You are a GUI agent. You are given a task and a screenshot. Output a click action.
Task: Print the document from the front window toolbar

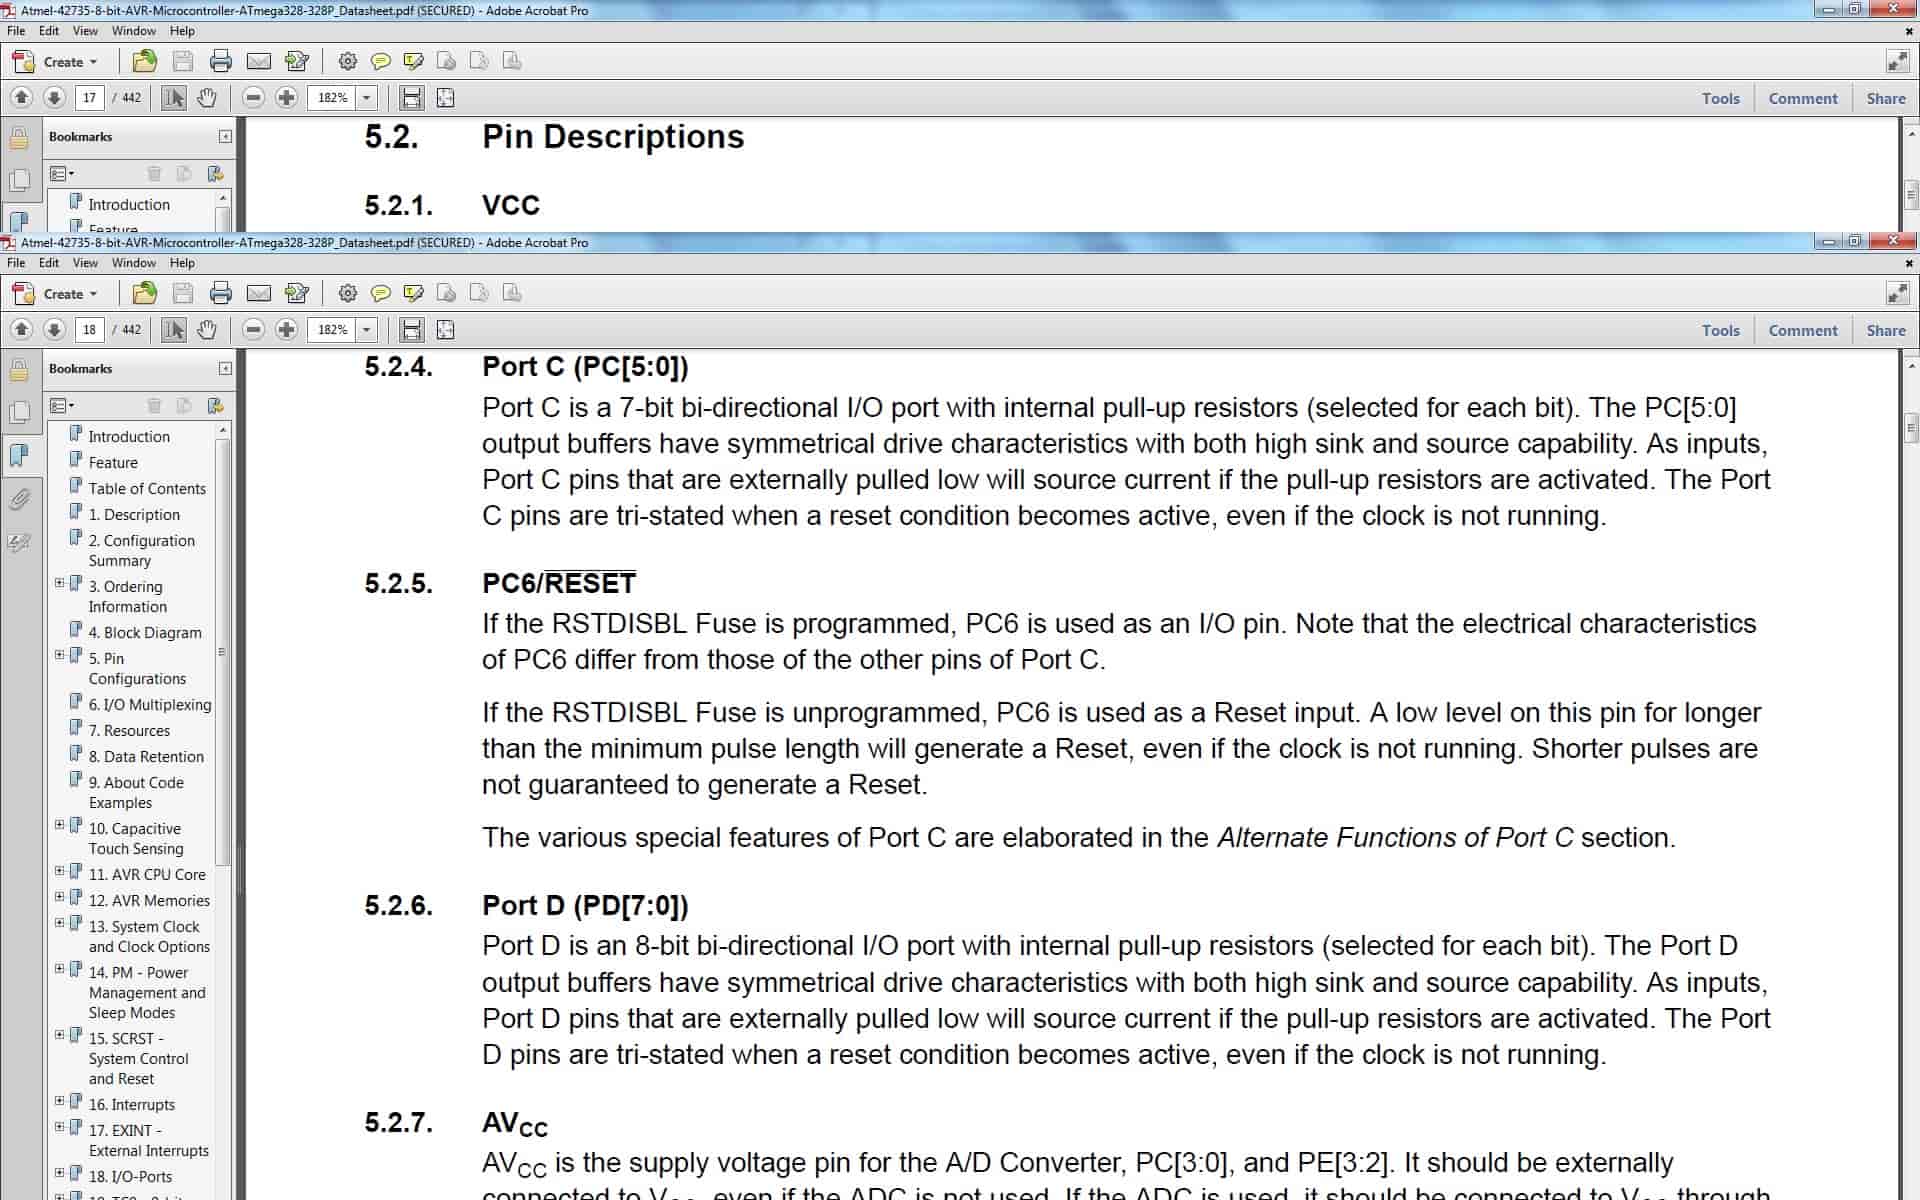click(221, 293)
